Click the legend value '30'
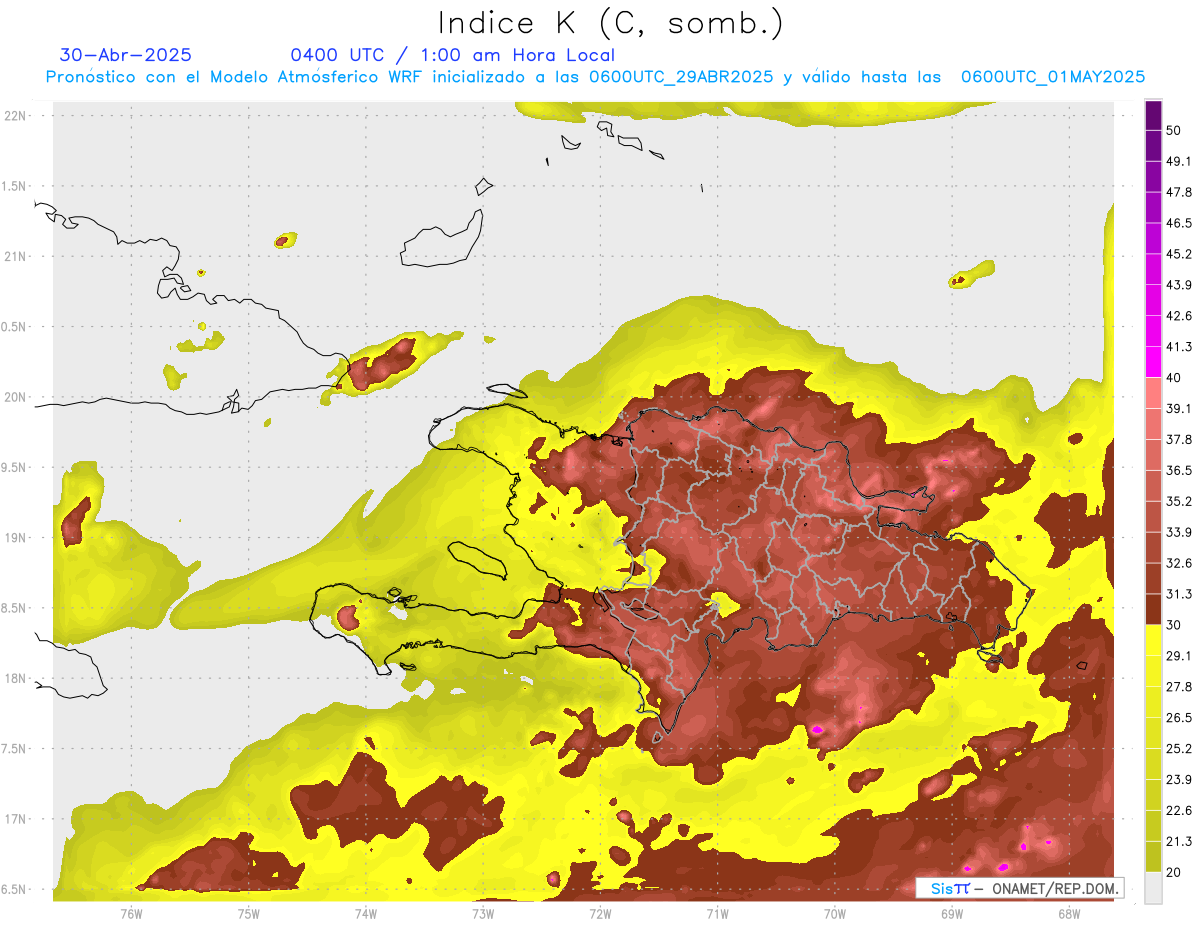The height and width of the screenshot is (927, 1200). [x=1175, y=625]
